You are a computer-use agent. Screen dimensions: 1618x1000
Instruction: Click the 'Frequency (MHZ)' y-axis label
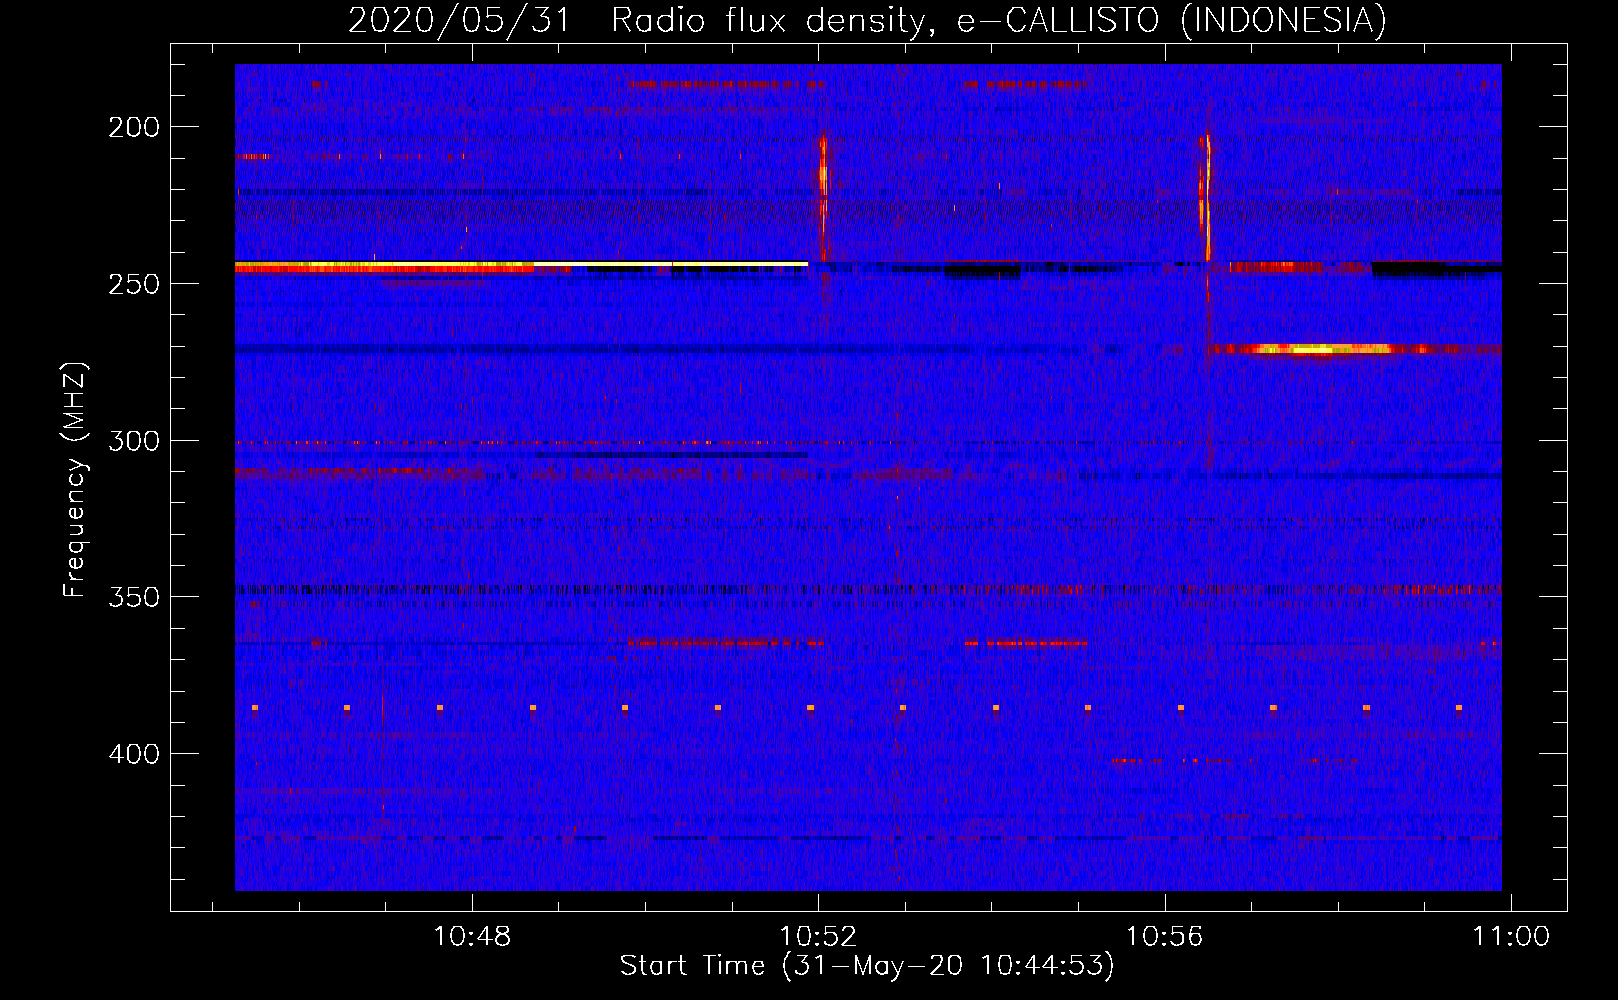click(x=74, y=480)
